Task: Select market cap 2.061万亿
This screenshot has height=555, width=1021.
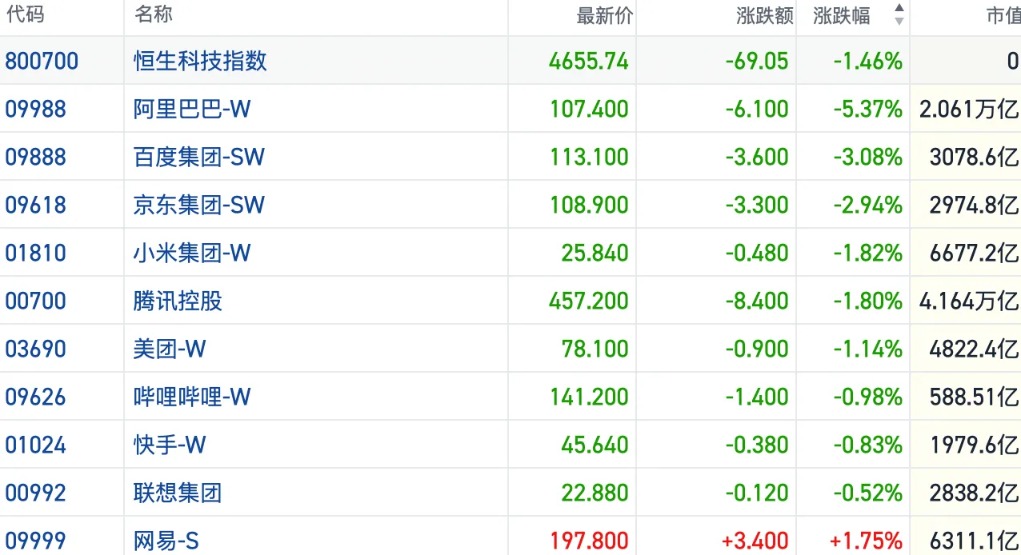Action: [x=970, y=109]
